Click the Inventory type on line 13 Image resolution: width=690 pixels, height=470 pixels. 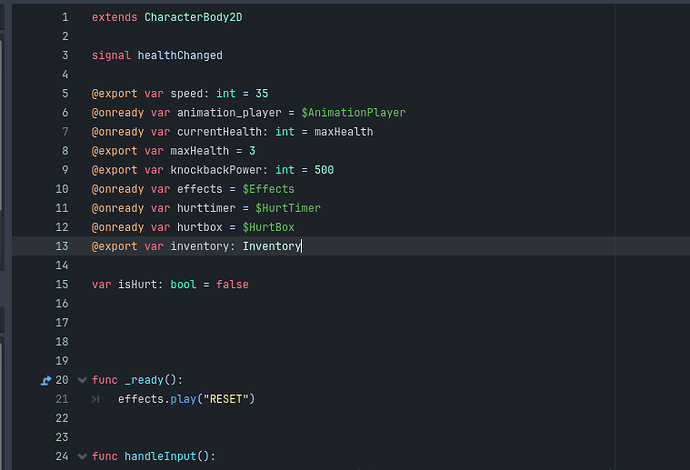pyautogui.click(x=271, y=246)
